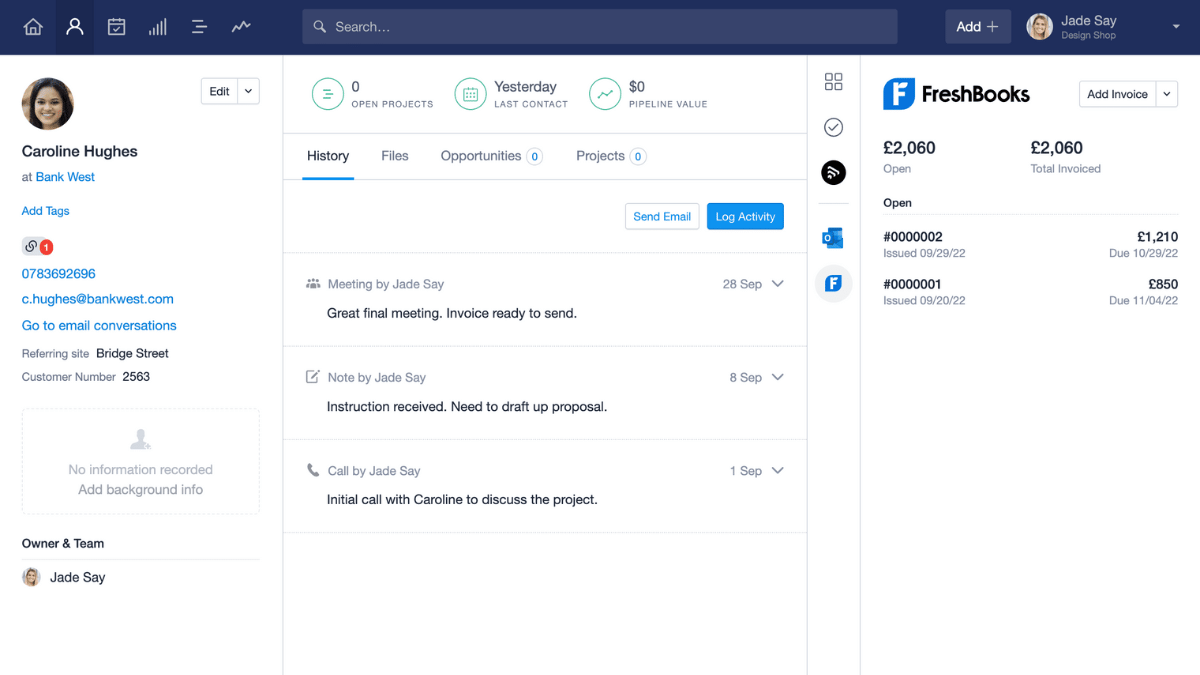
Task: Select the check circle tasks icon in sidebar
Action: tap(833, 127)
